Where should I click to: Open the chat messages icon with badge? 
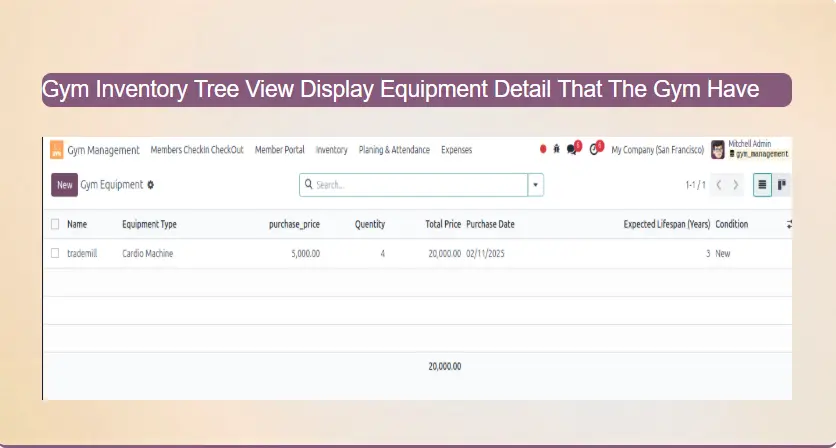[x=573, y=149]
